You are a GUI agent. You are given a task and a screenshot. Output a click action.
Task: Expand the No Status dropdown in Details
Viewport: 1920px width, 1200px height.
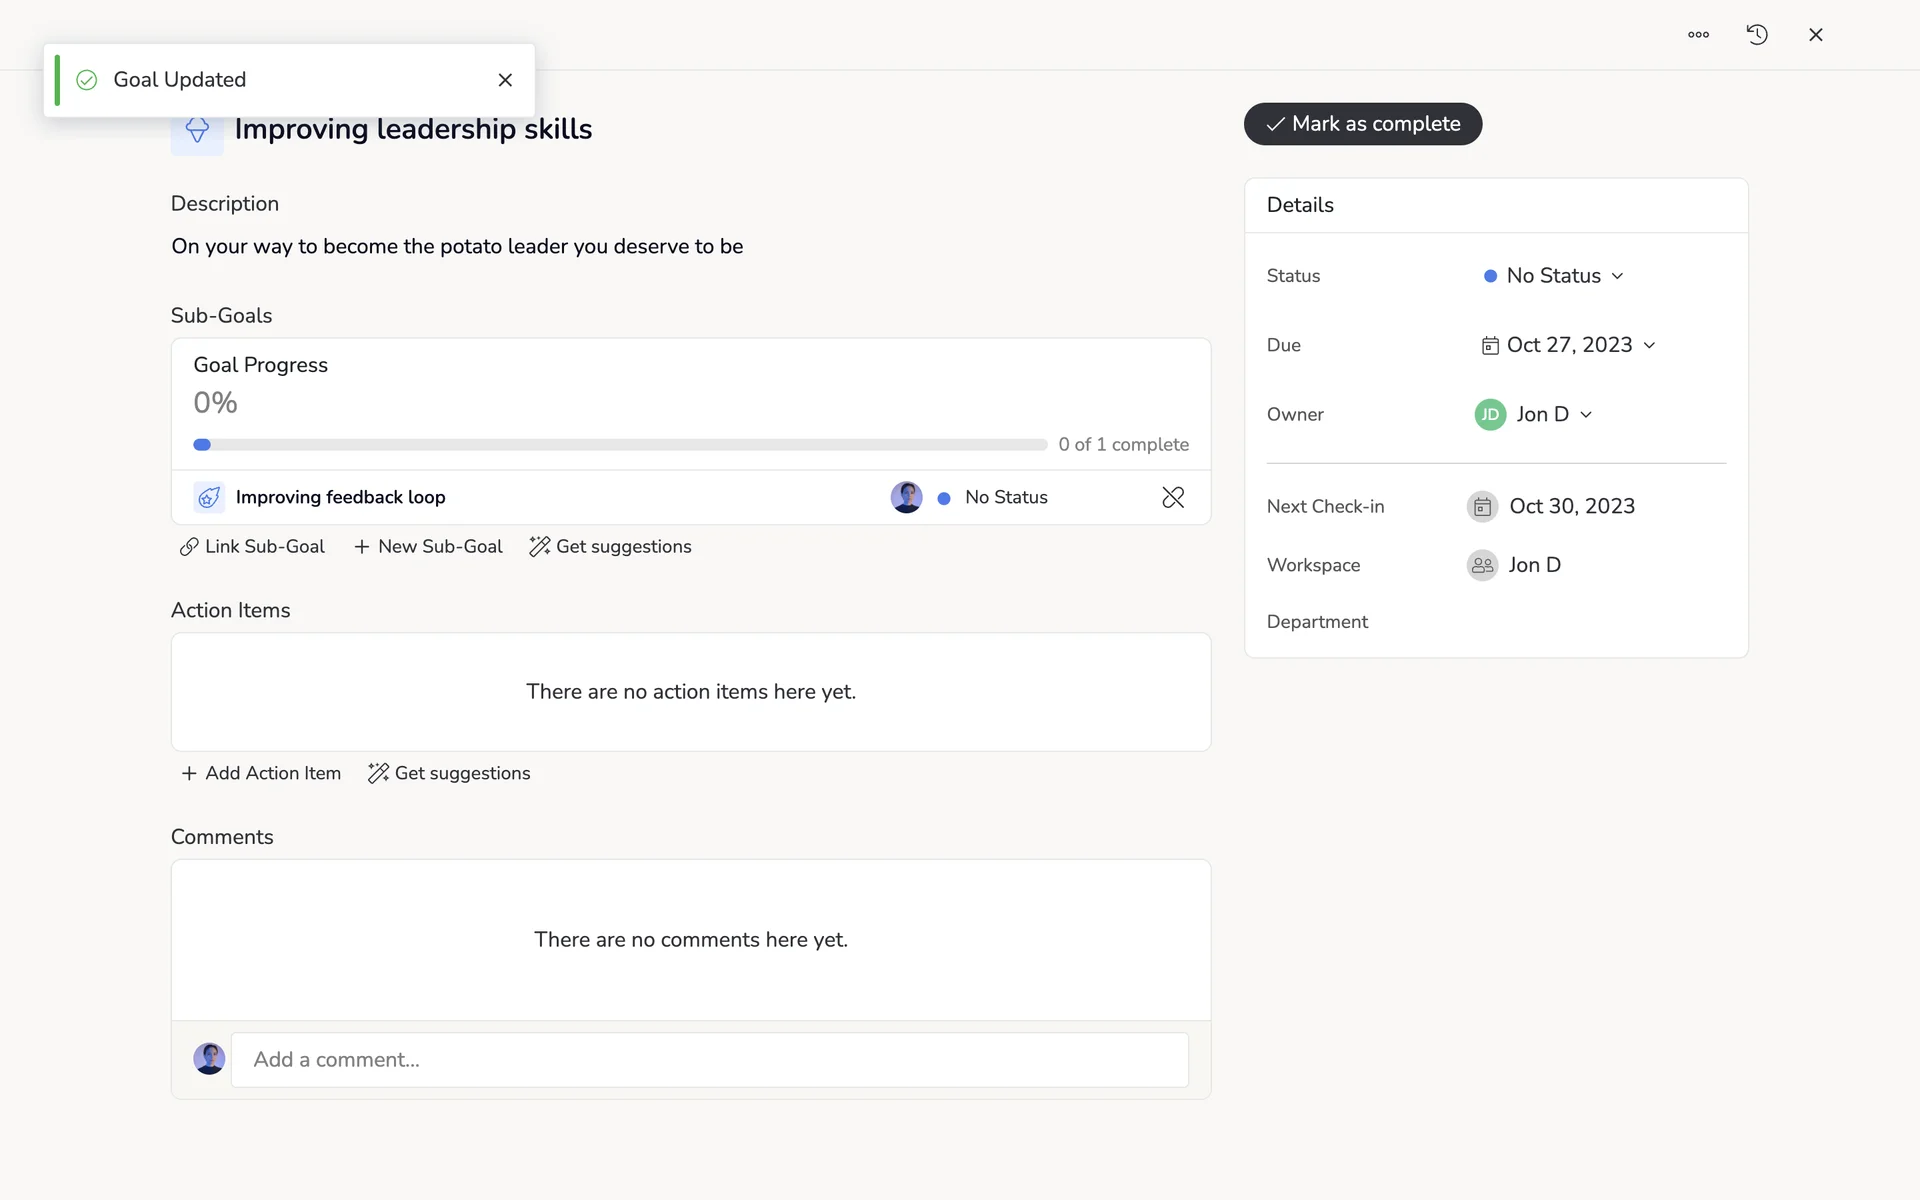click(1554, 276)
